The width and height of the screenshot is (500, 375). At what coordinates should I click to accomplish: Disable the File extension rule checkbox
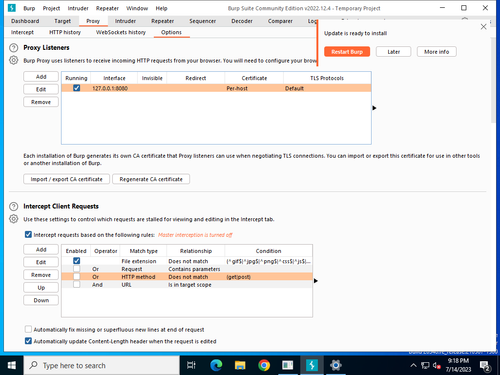tap(77, 261)
